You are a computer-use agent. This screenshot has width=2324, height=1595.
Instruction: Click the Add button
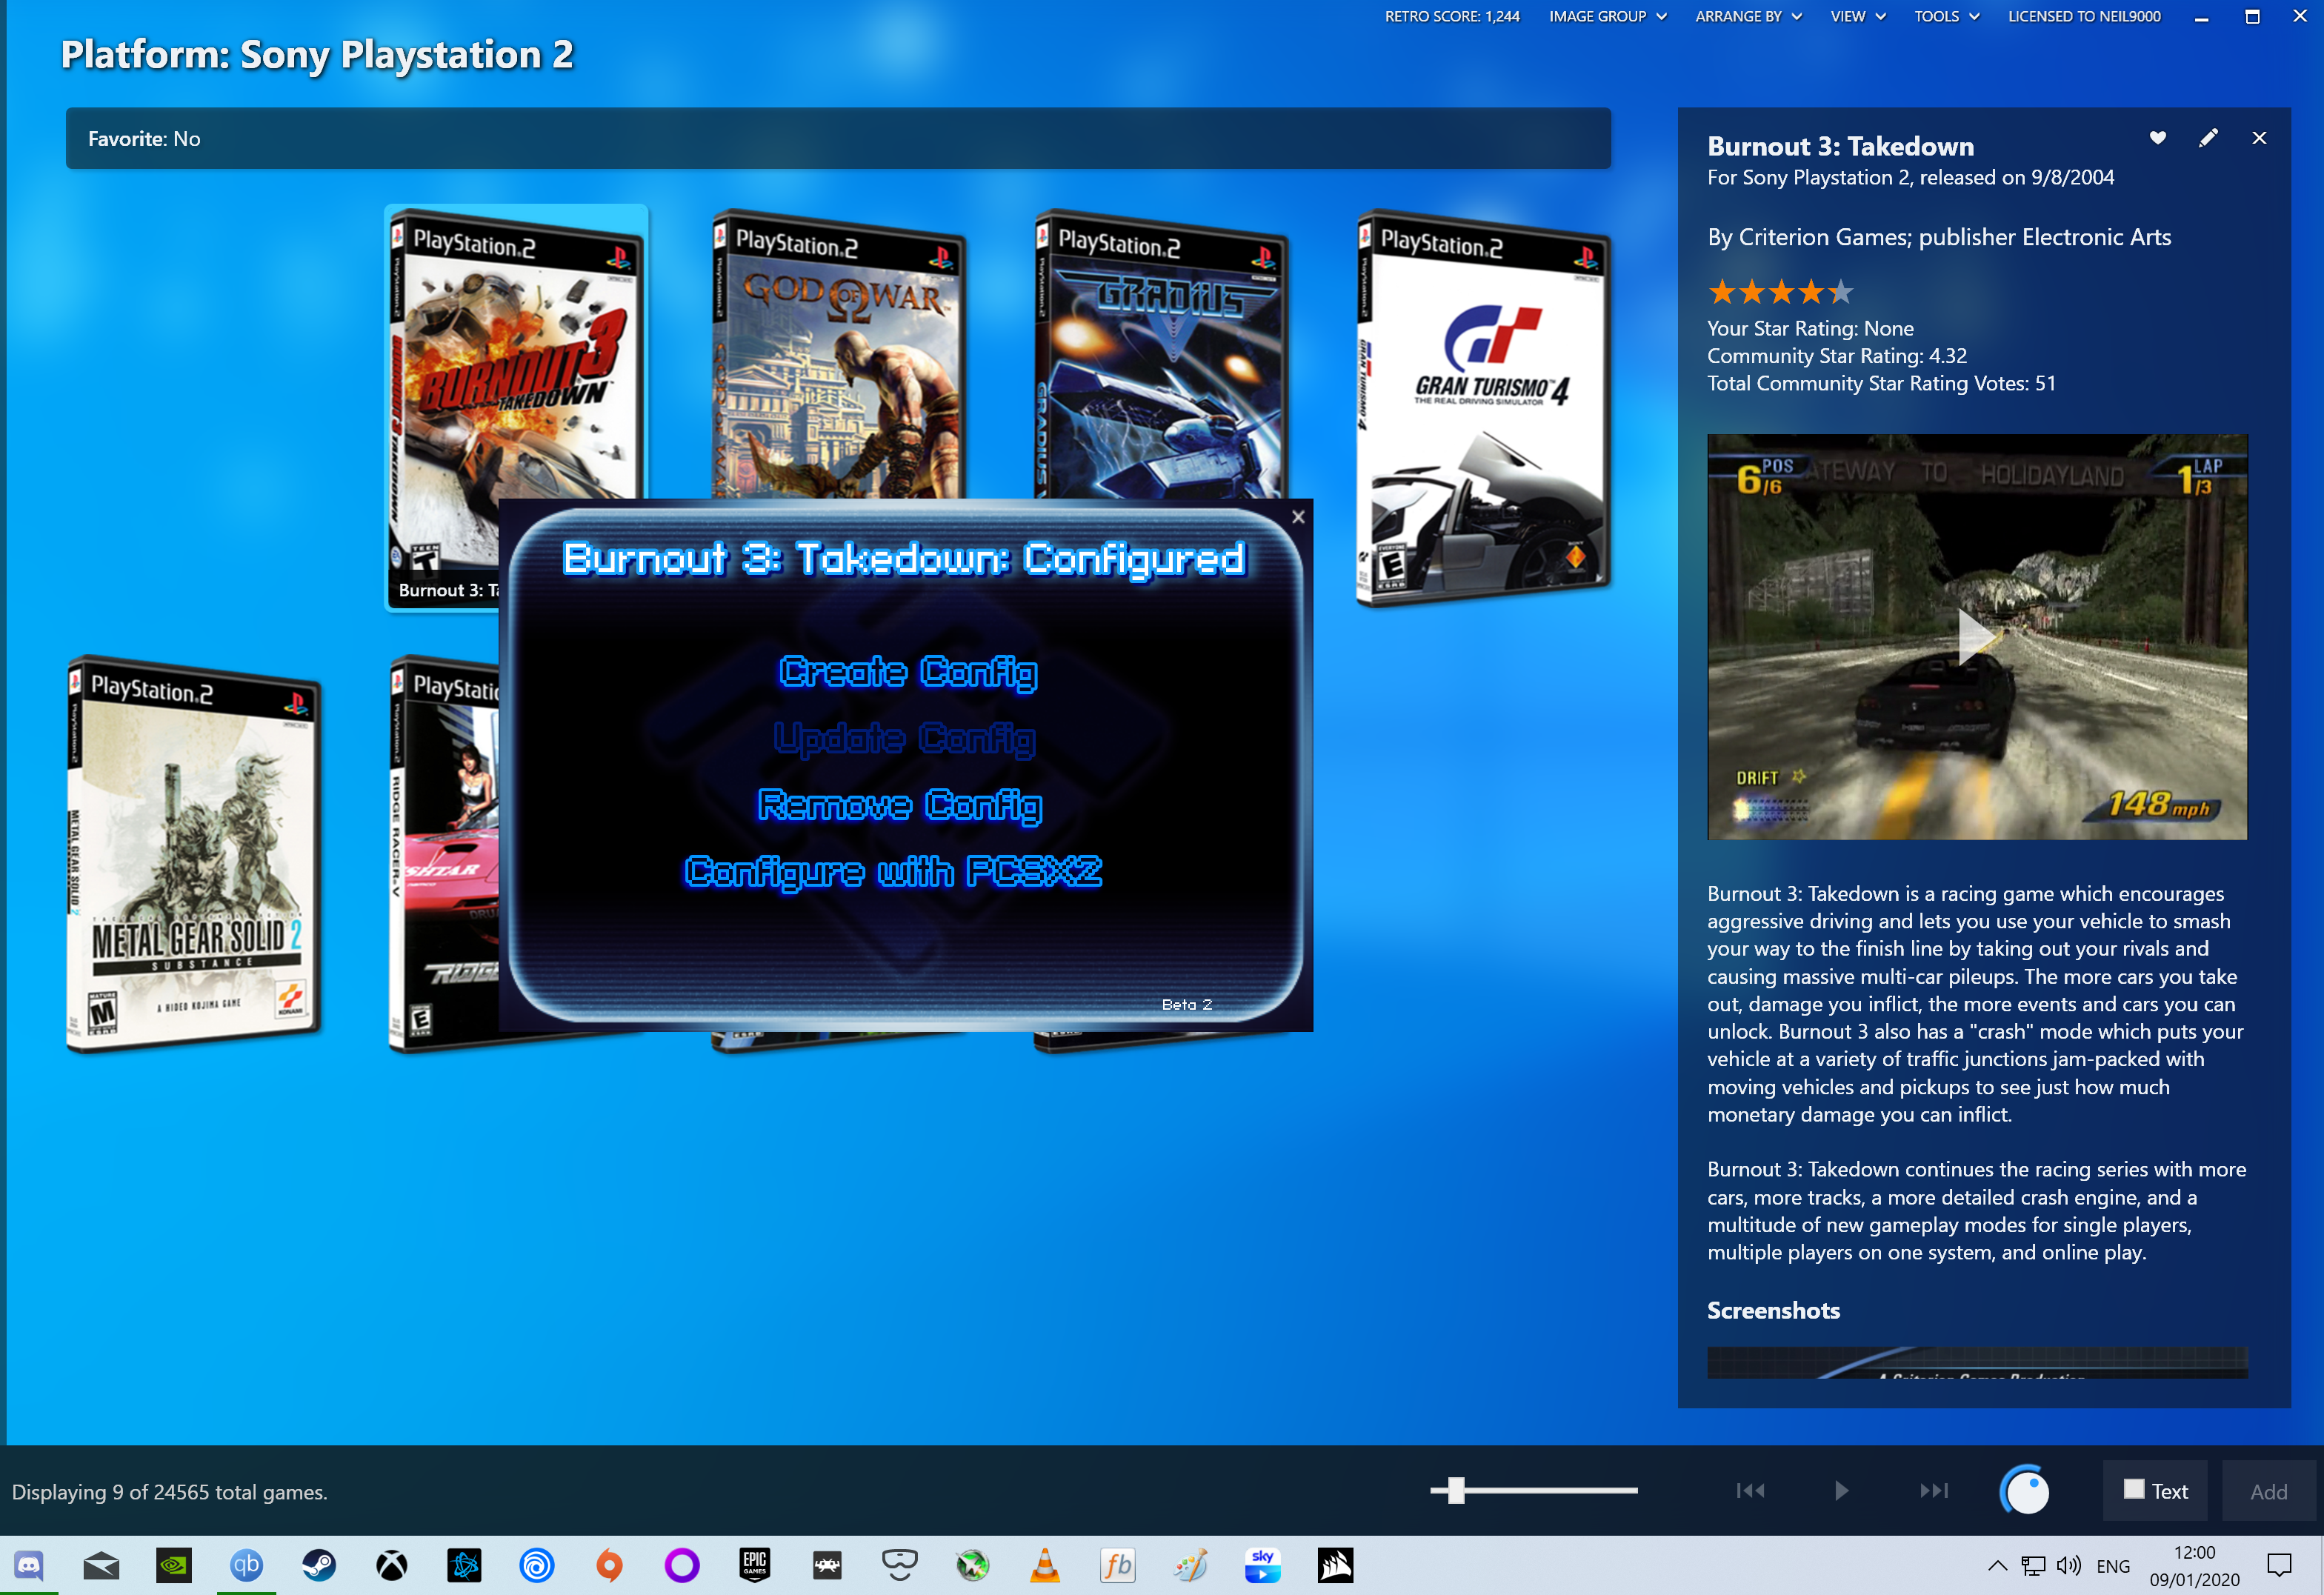(2268, 1491)
